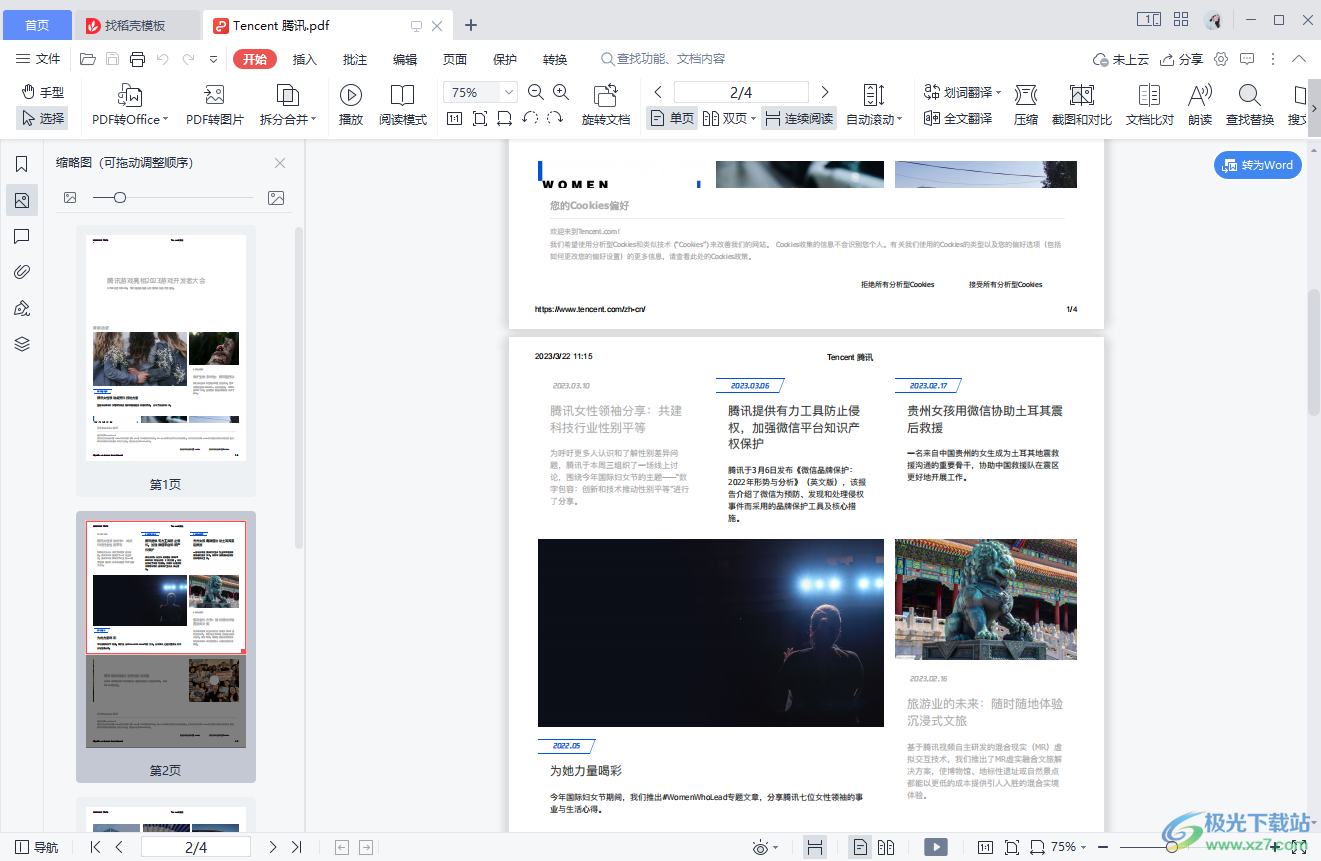Open 查找替换 find and replace
Viewport: 1321px width, 861px height.
(1250, 106)
